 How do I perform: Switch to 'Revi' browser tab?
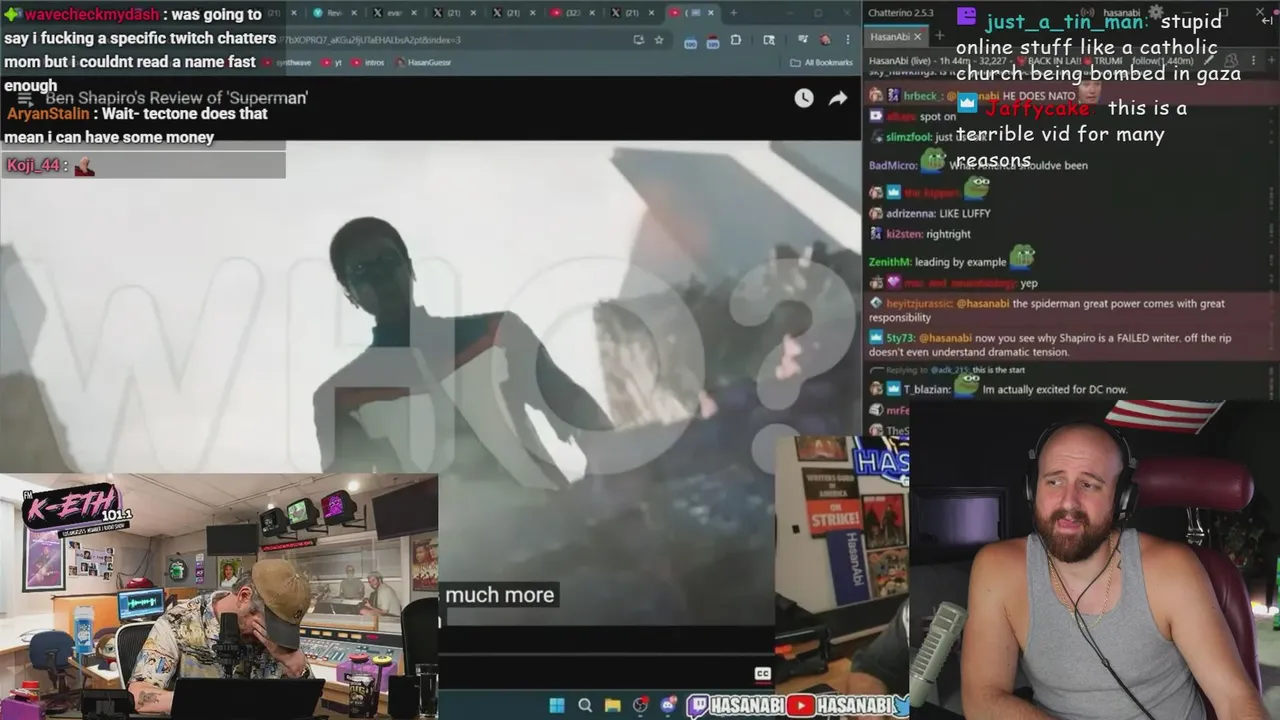coord(331,13)
